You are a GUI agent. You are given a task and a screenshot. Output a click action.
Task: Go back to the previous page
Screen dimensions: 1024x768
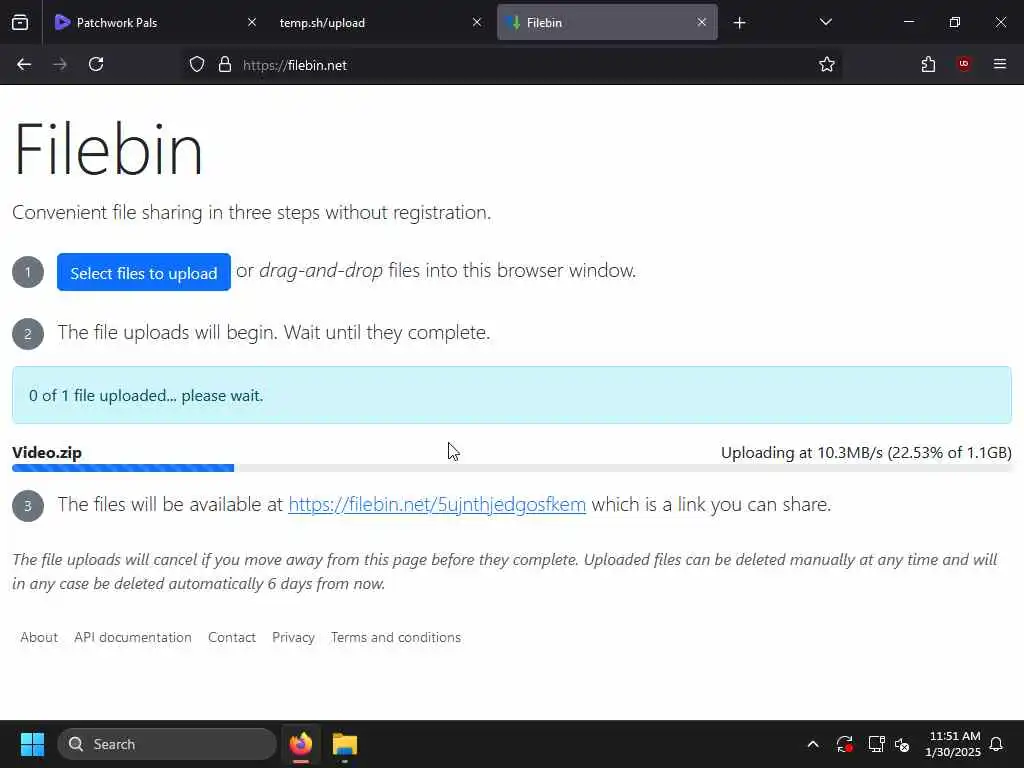point(24,65)
